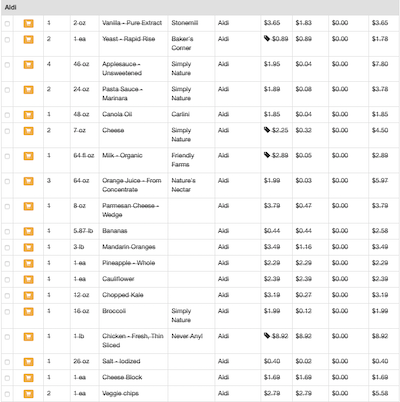Click the Broccoli item name
The width and height of the screenshot is (400, 402).
[114, 311]
